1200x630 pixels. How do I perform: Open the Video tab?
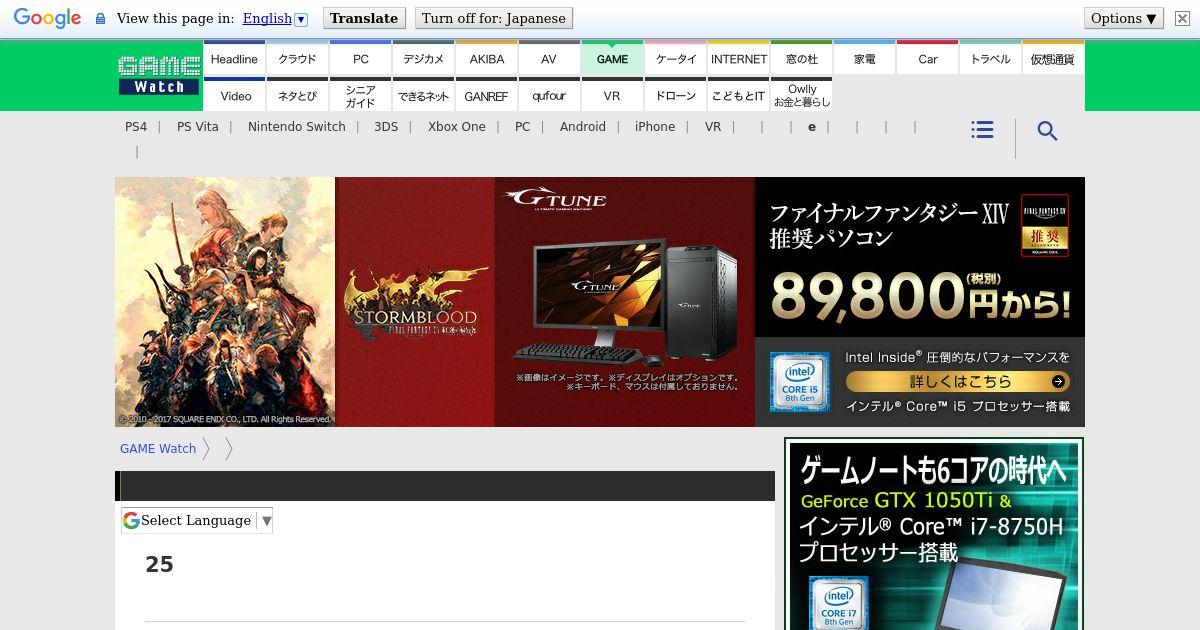[x=234, y=95]
